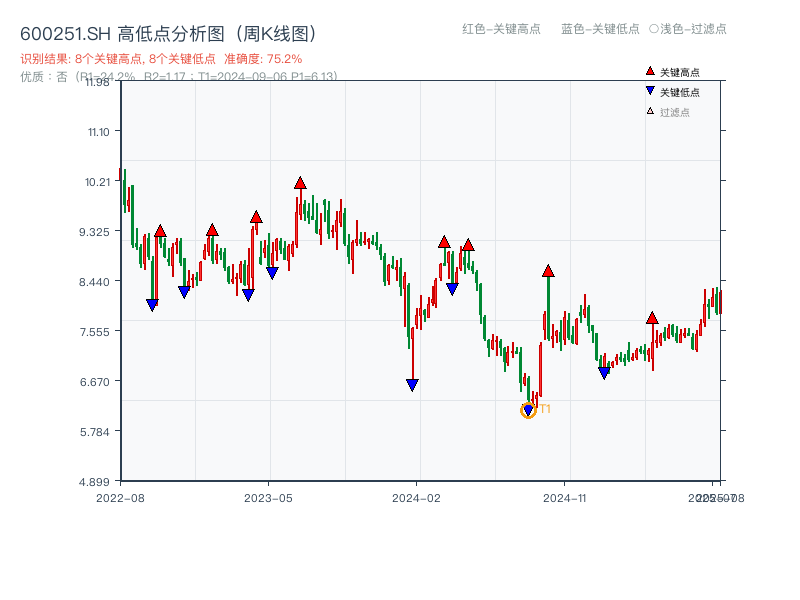This screenshot has width=800, height=600.
Task: Click the 11.10 price axis label
Action: tap(97, 132)
